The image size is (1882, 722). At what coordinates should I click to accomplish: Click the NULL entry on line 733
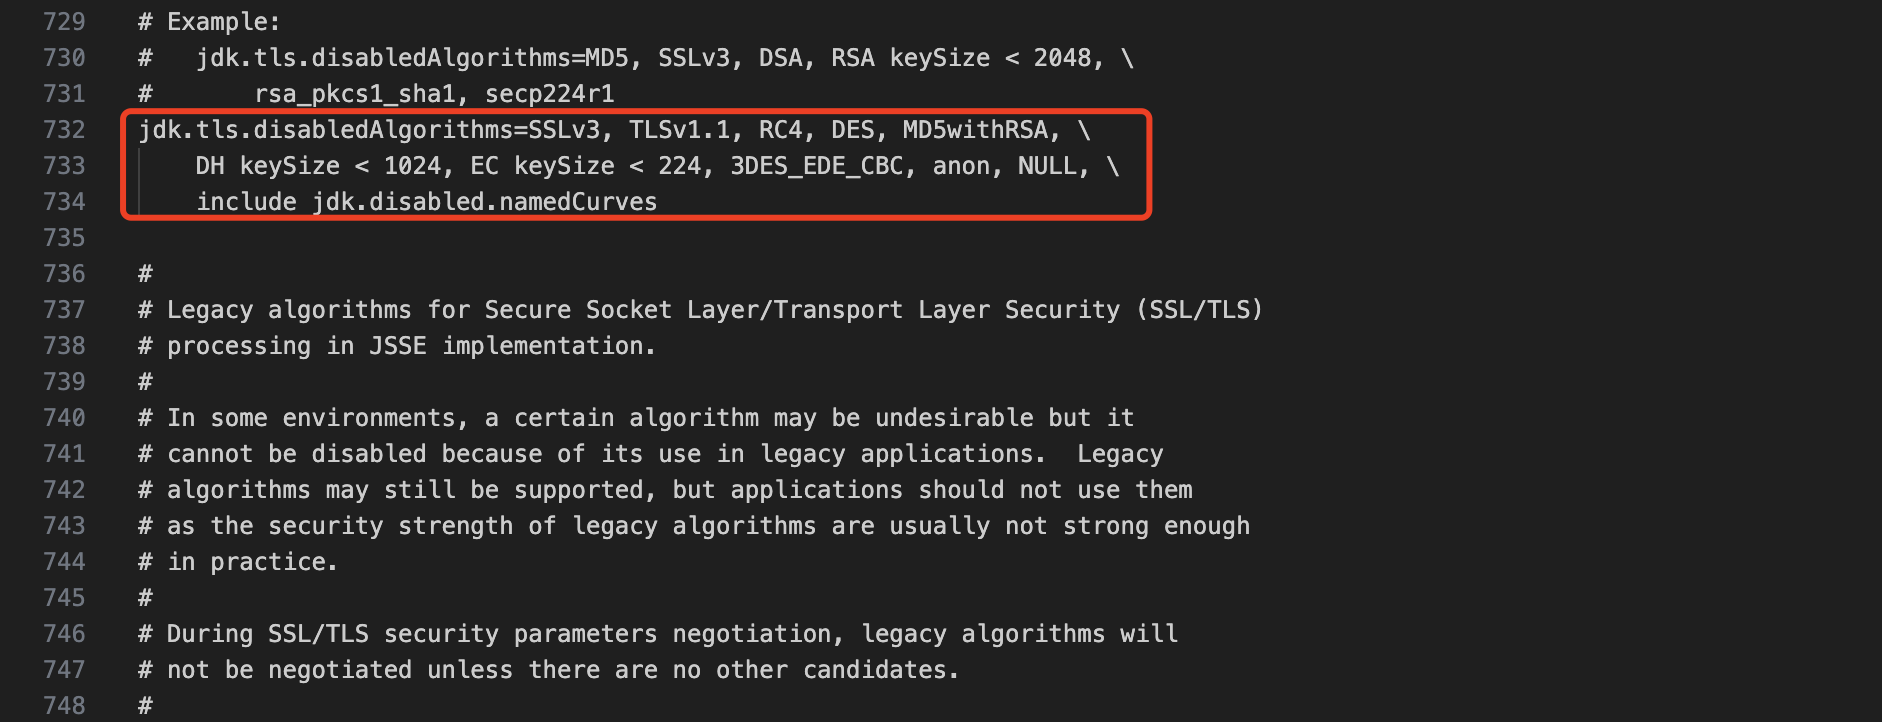point(1047,166)
